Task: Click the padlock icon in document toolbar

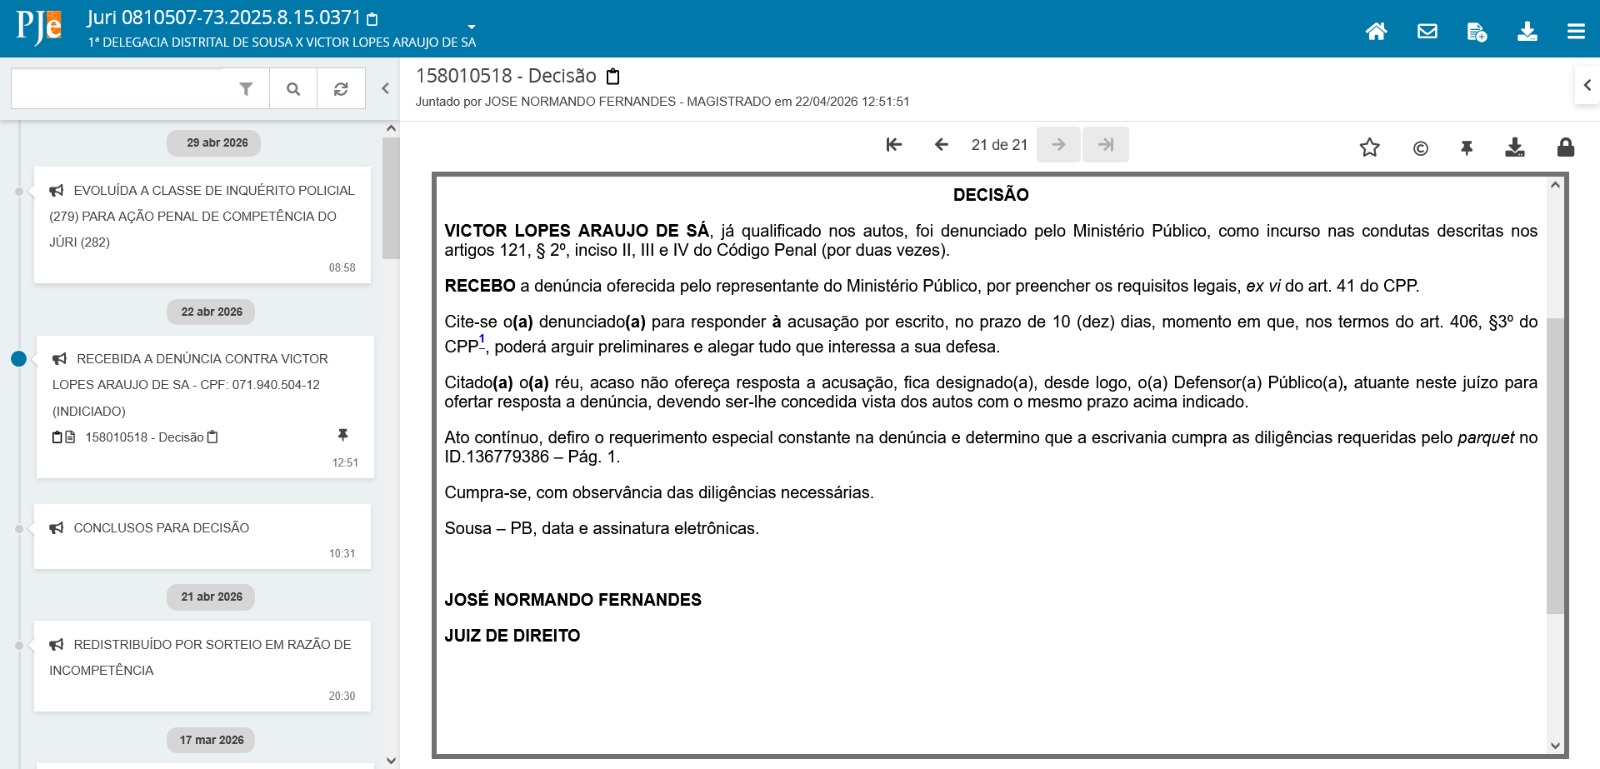Action: 1566,147
